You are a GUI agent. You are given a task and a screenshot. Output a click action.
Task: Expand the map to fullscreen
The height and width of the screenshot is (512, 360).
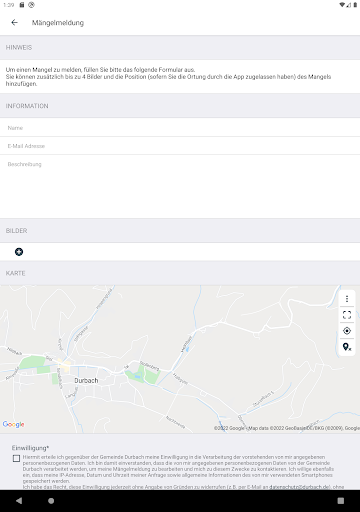coord(347,315)
